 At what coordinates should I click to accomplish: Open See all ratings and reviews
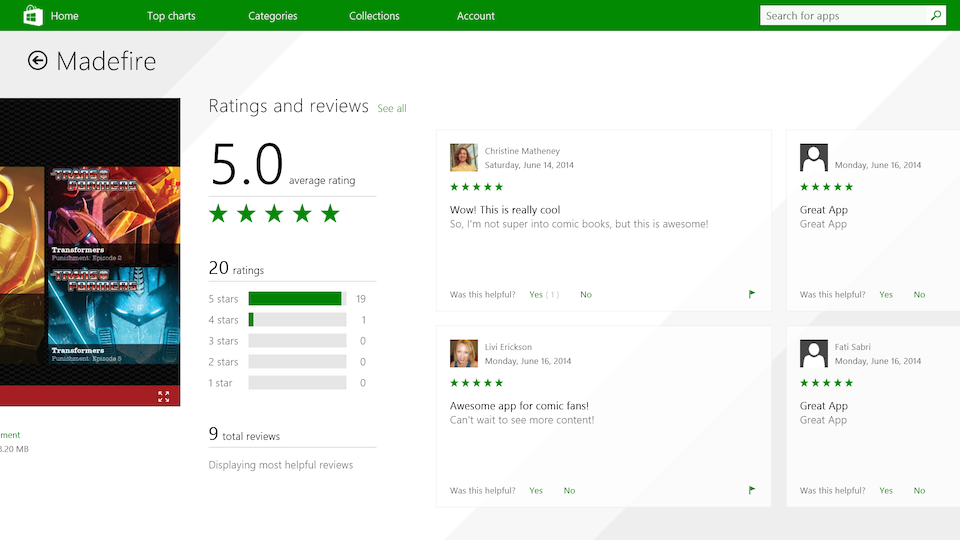click(392, 109)
